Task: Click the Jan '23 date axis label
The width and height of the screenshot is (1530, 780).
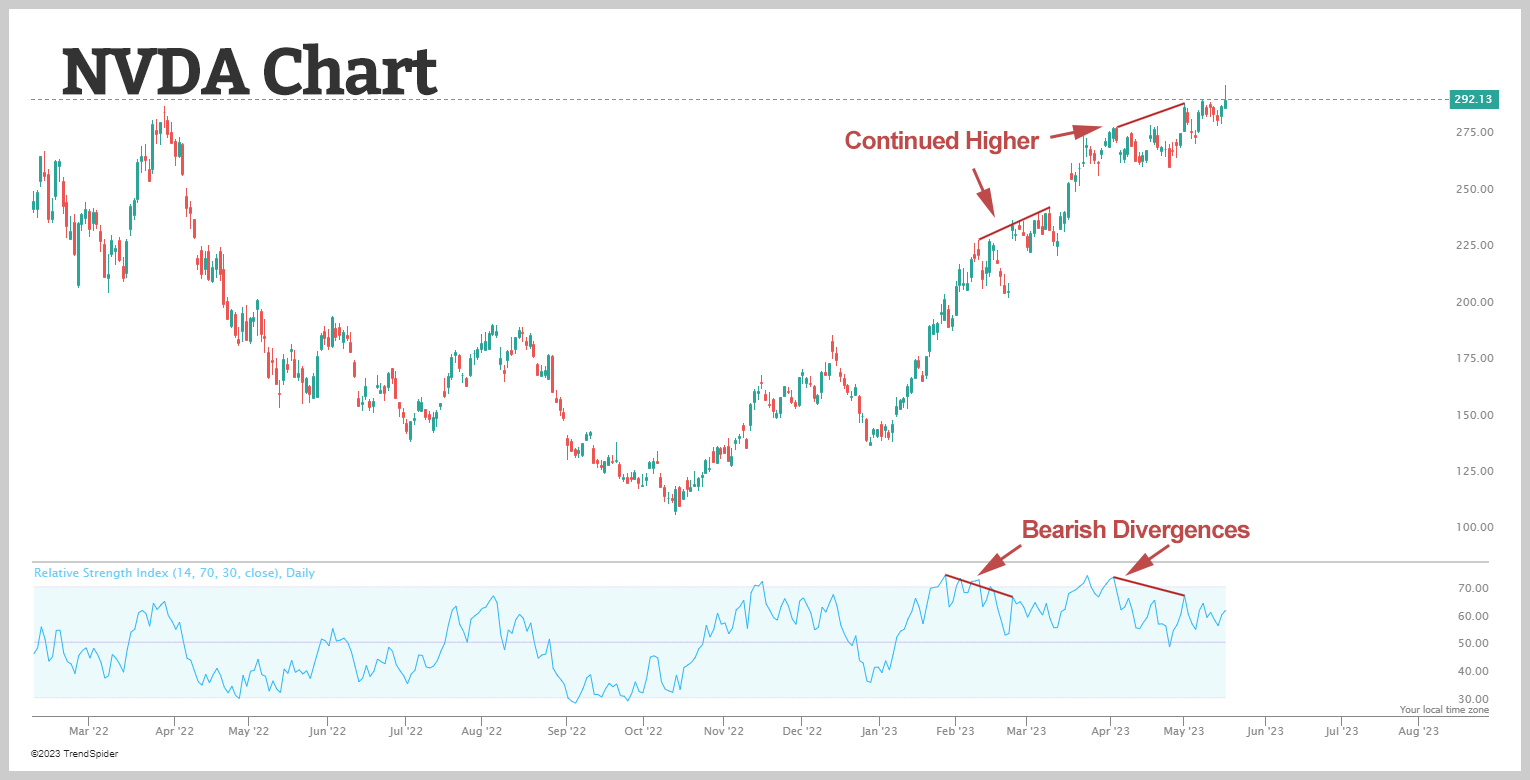Action: (878, 732)
